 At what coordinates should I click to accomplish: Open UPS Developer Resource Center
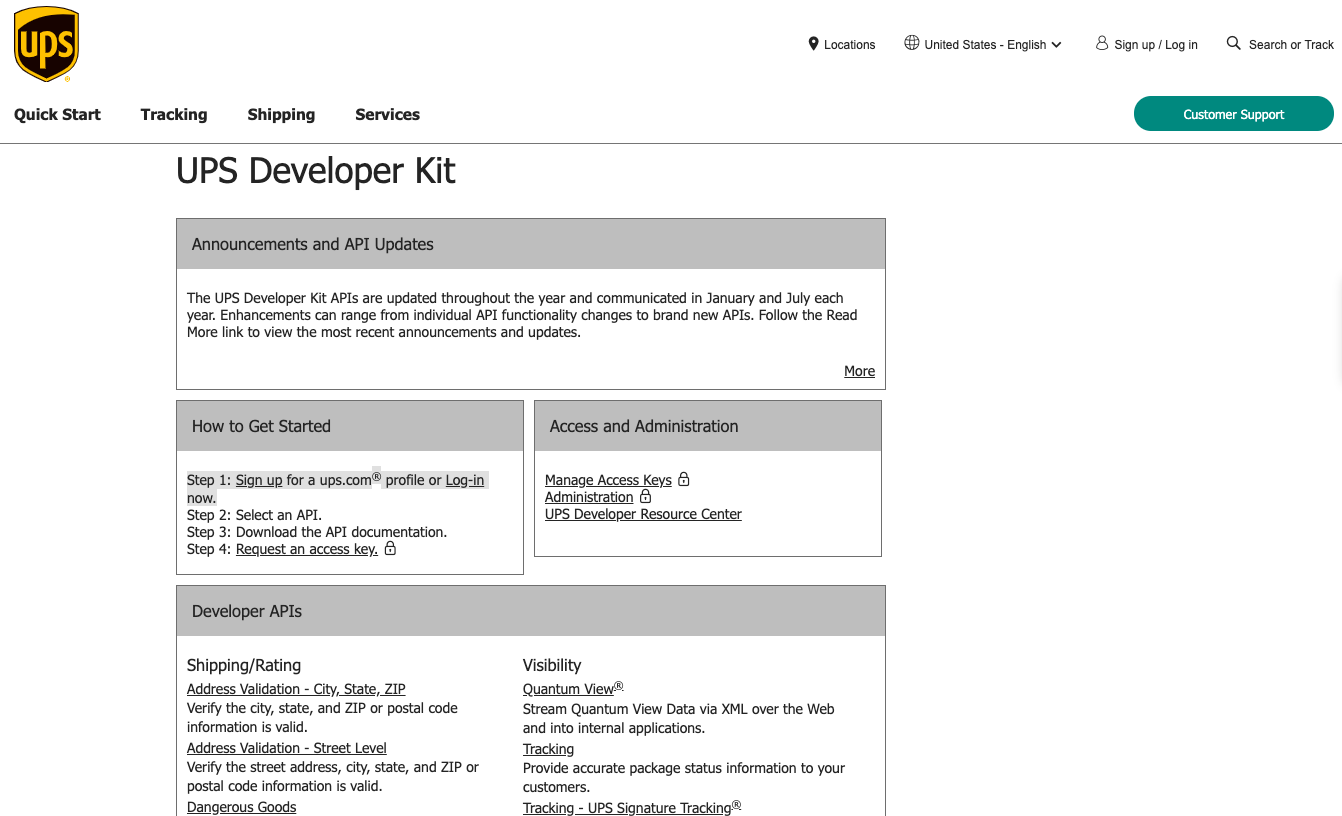(x=643, y=514)
